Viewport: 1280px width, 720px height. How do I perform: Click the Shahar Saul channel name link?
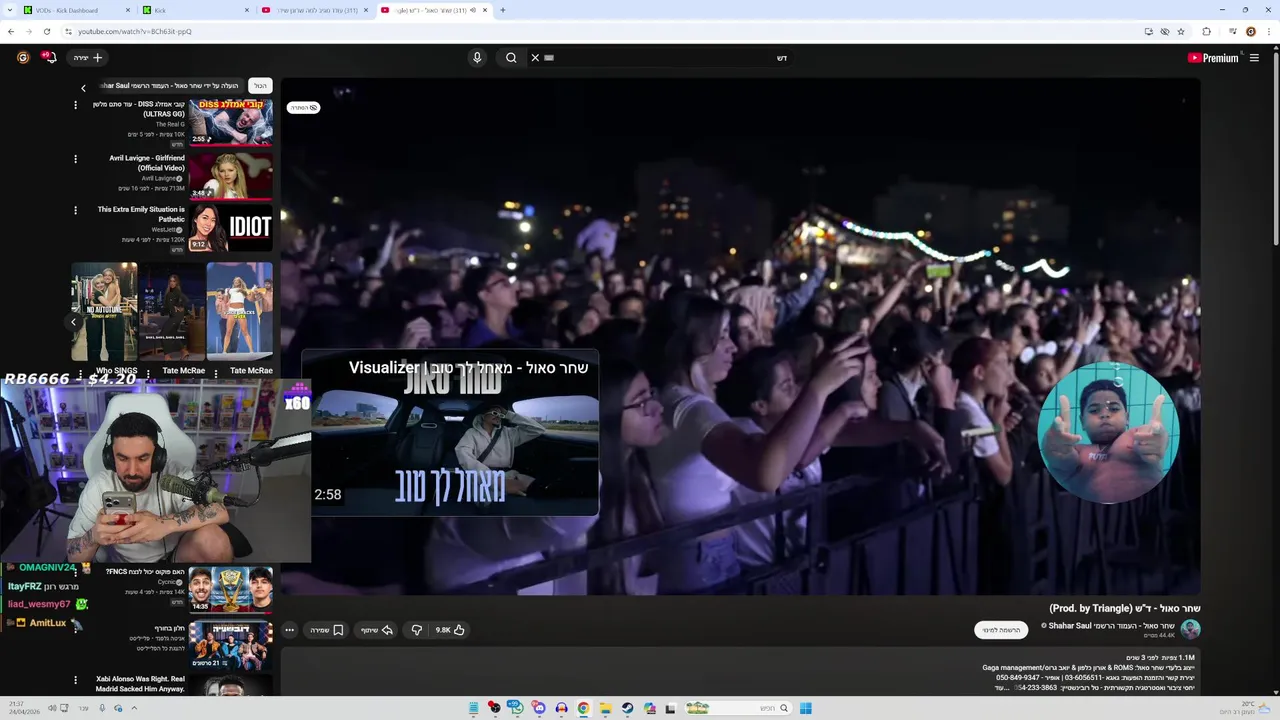tap(1111, 626)
